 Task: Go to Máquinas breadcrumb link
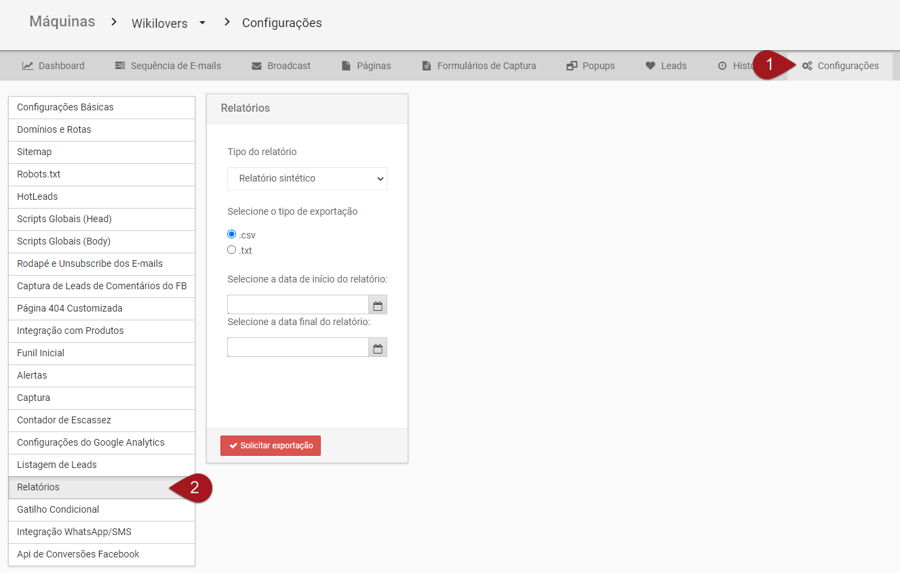click(x=62, y=22)
